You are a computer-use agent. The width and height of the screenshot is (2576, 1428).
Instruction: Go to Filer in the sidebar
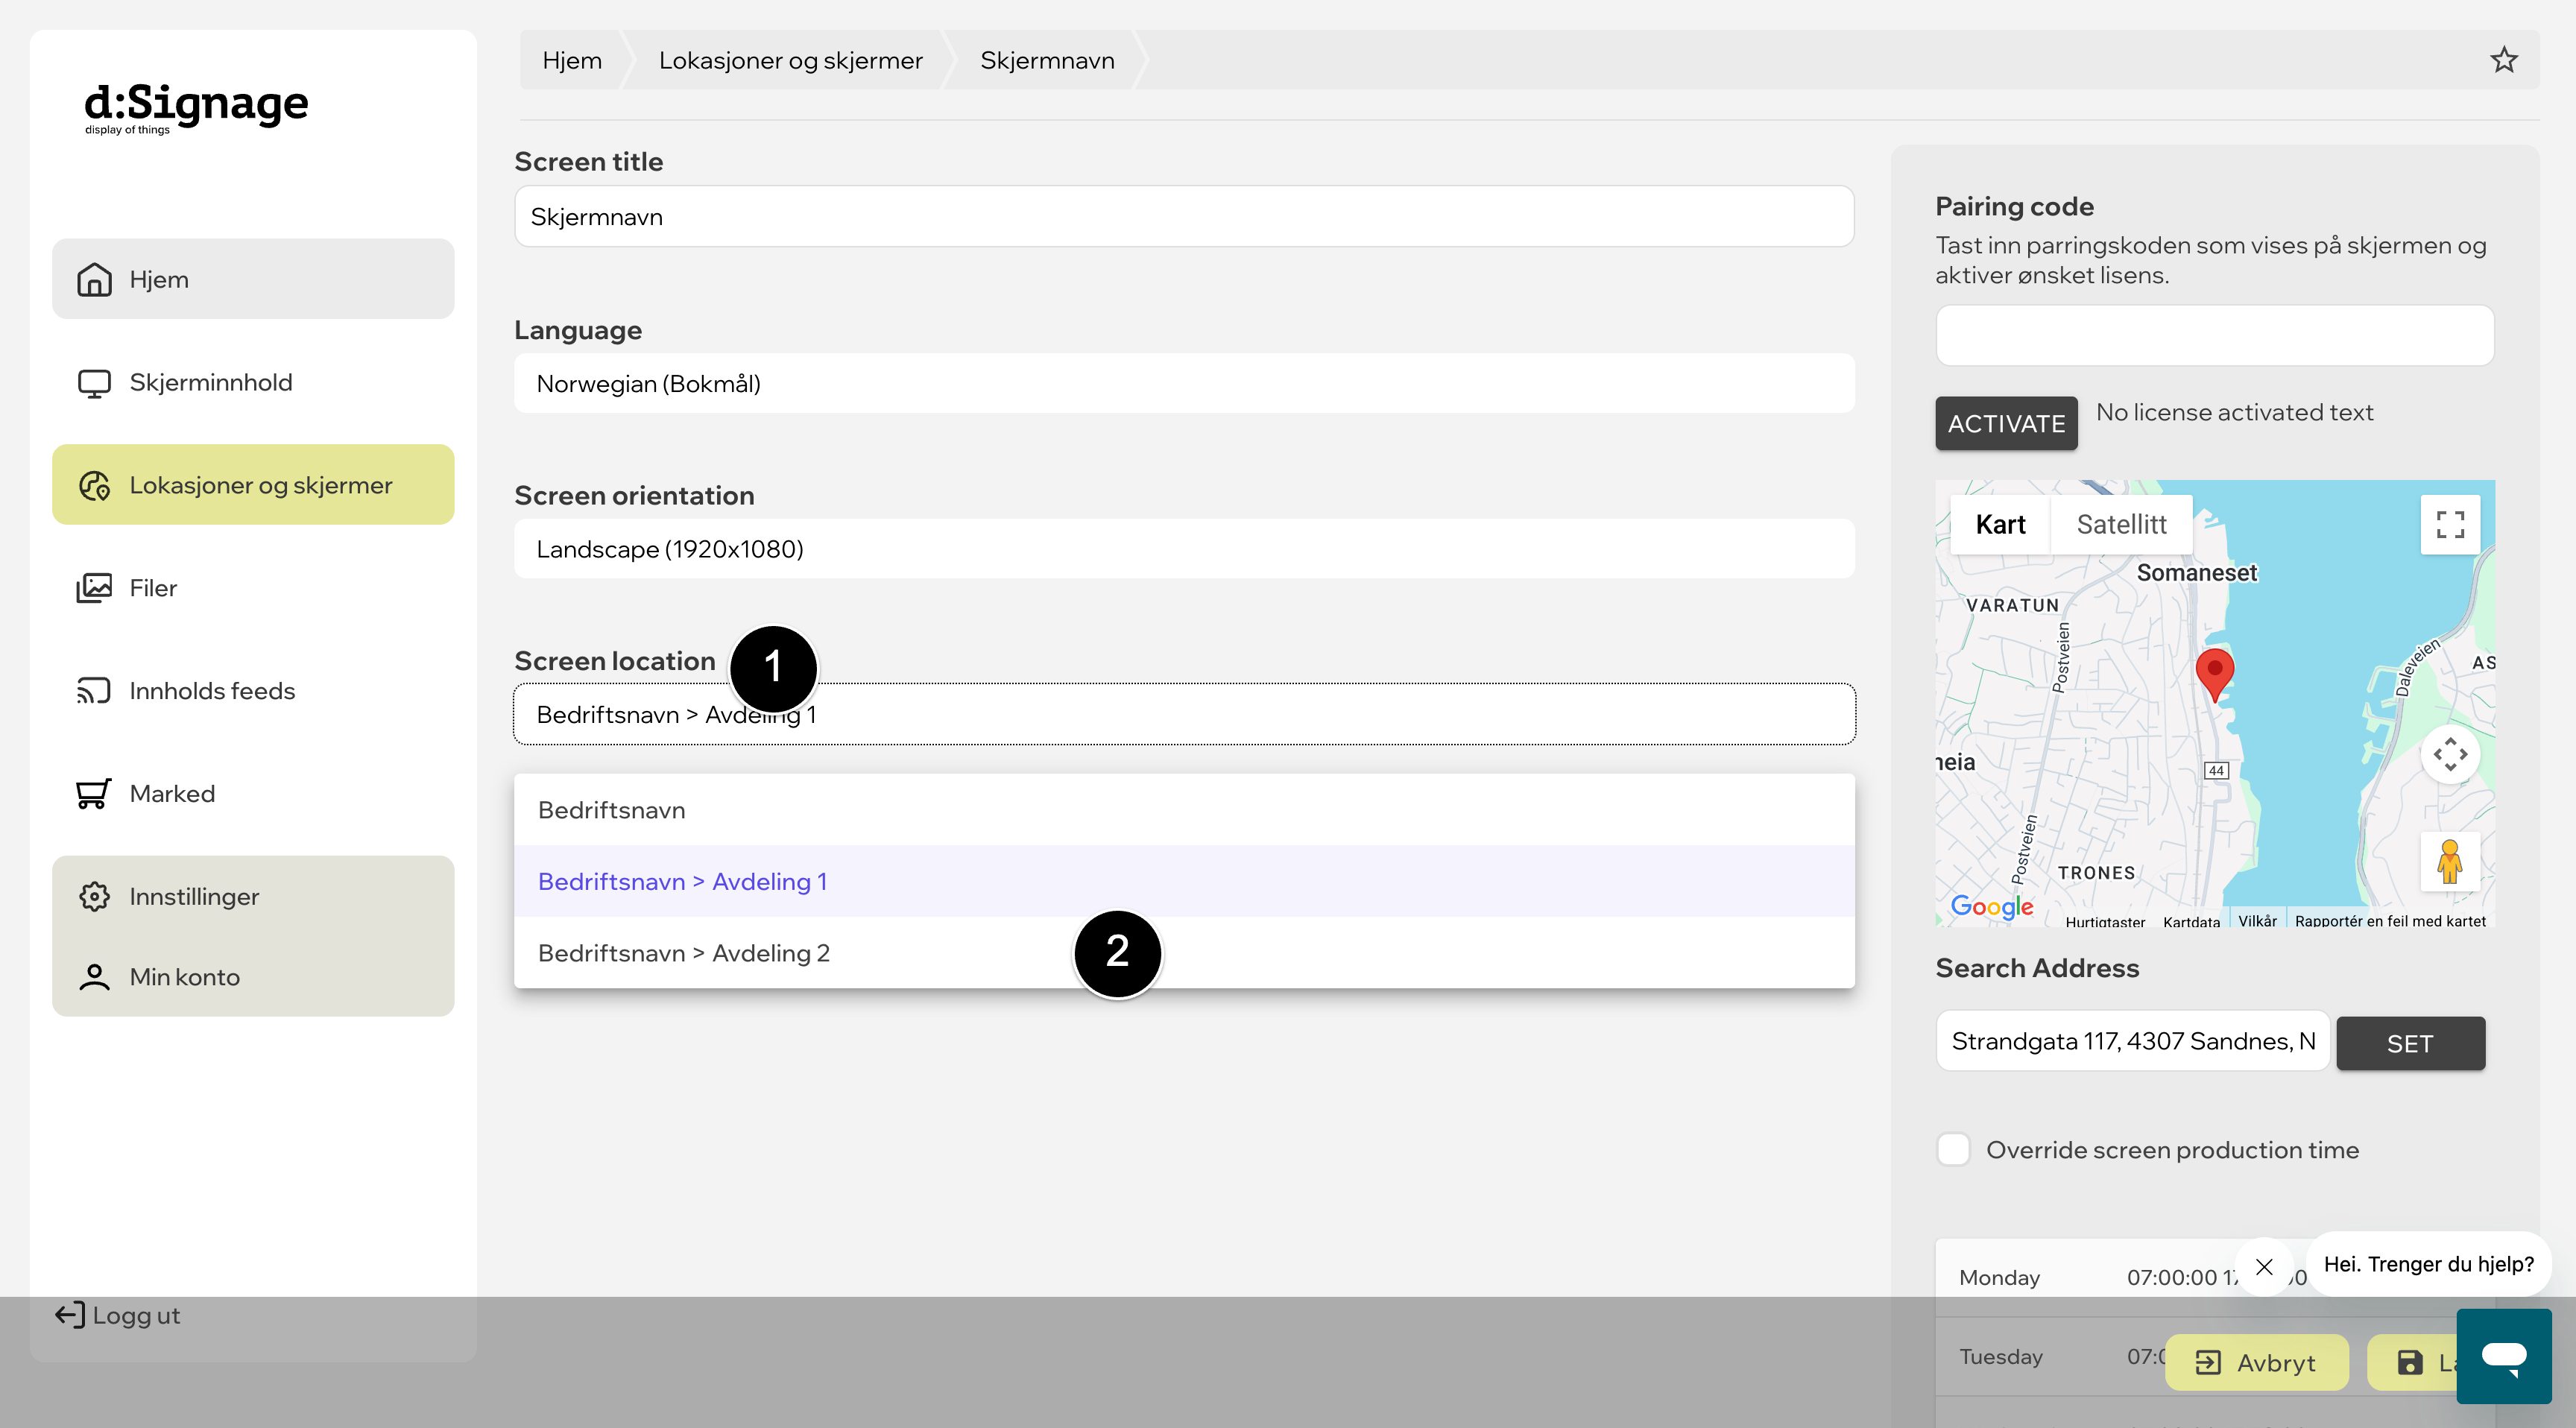253,588
